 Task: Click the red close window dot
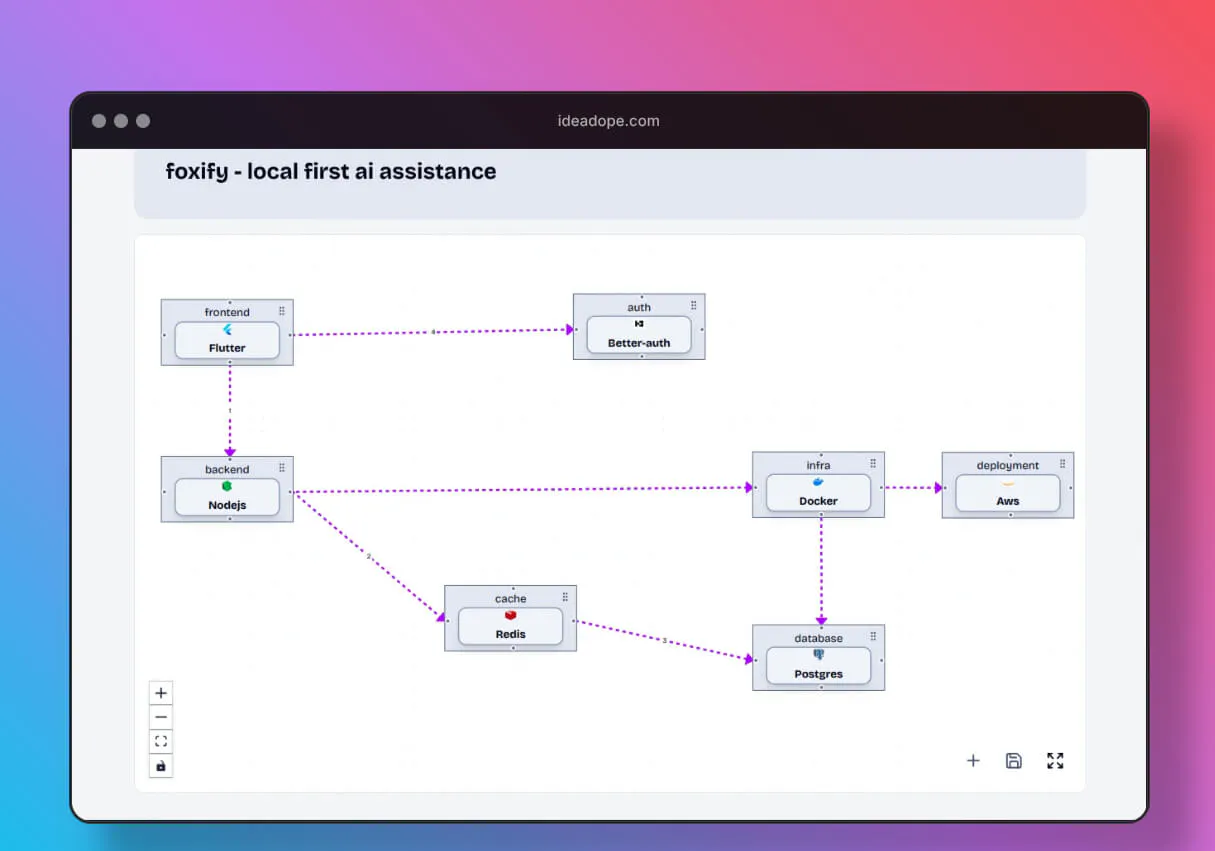[99, 121]
